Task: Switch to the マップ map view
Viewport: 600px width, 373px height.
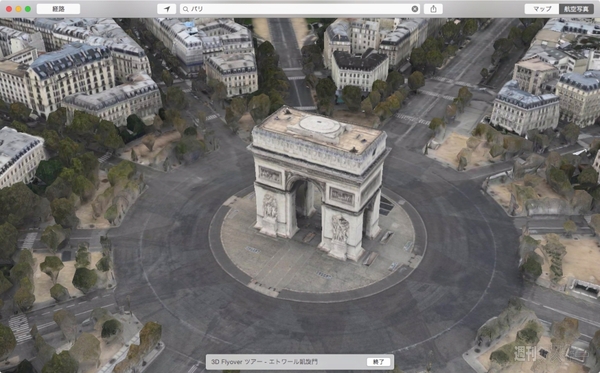Action: pos(542,9)
